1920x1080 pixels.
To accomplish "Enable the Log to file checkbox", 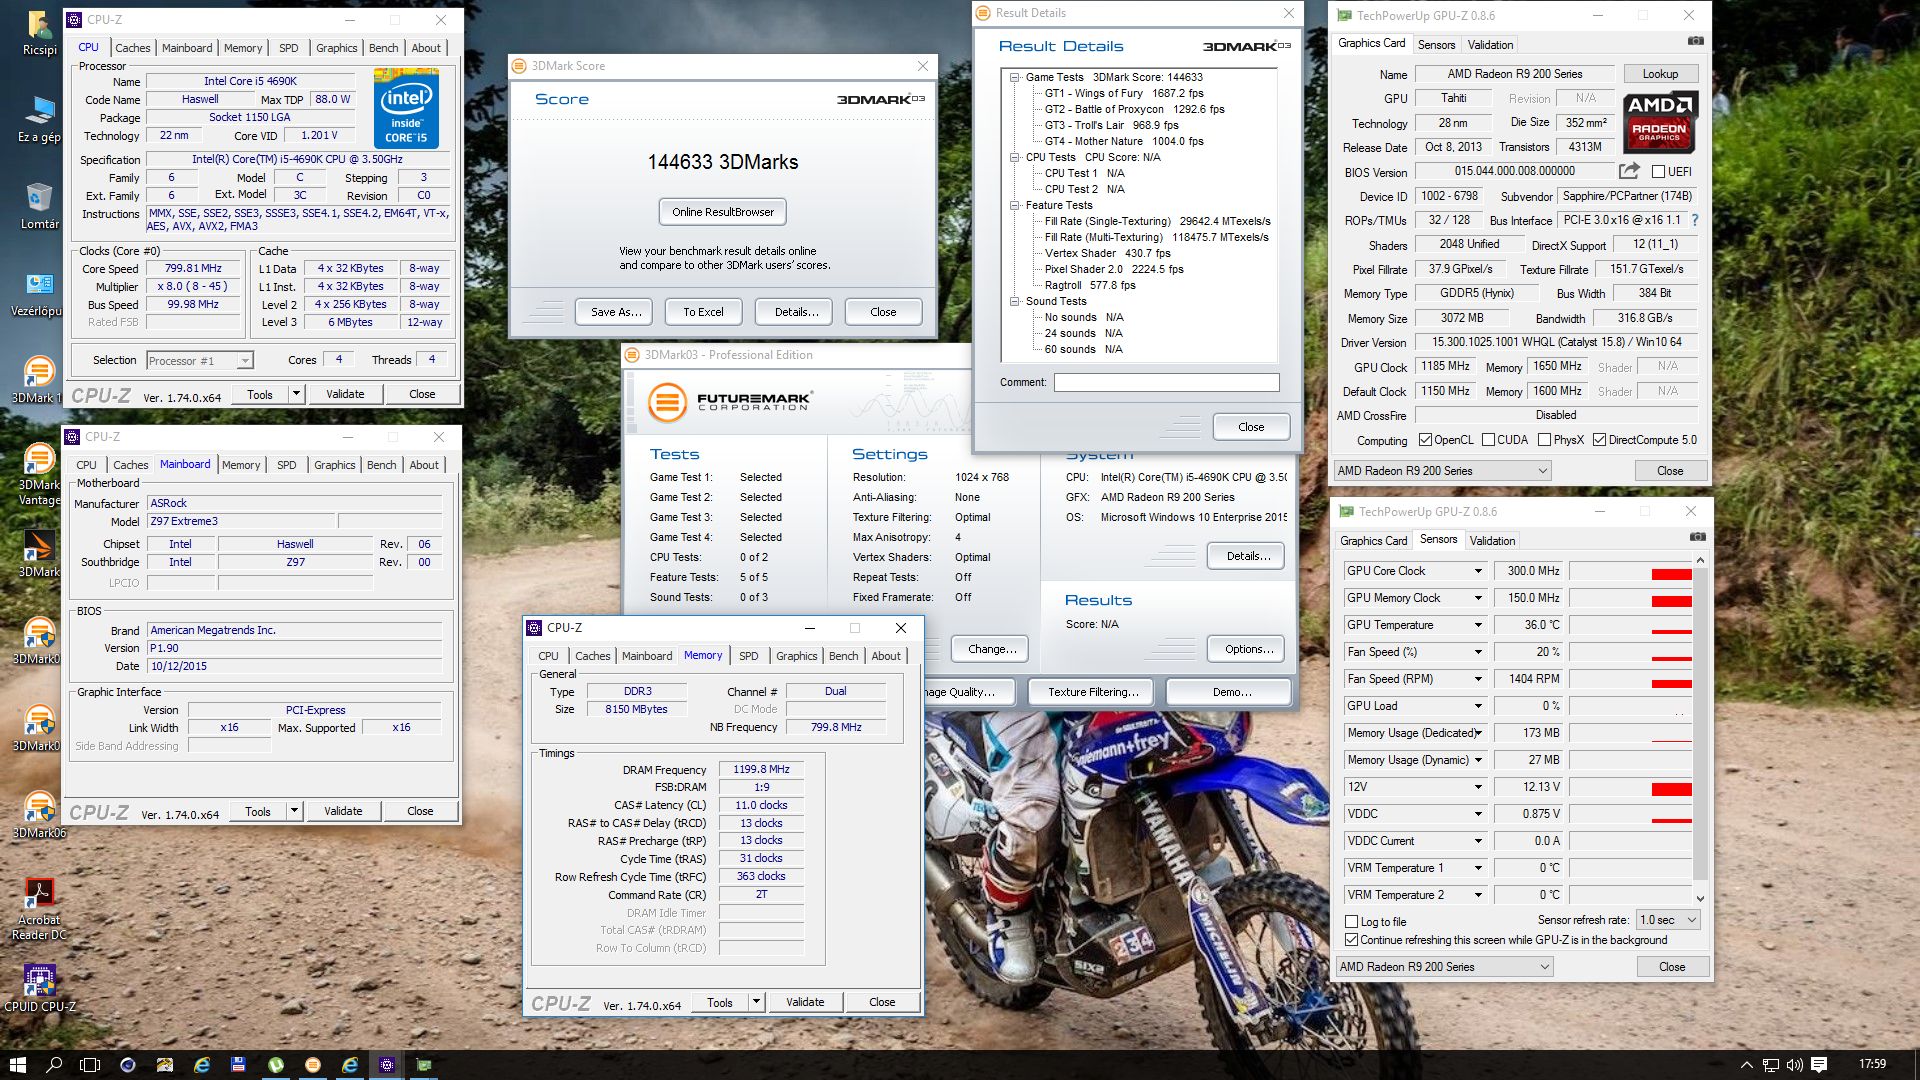I will [1352, 922].
